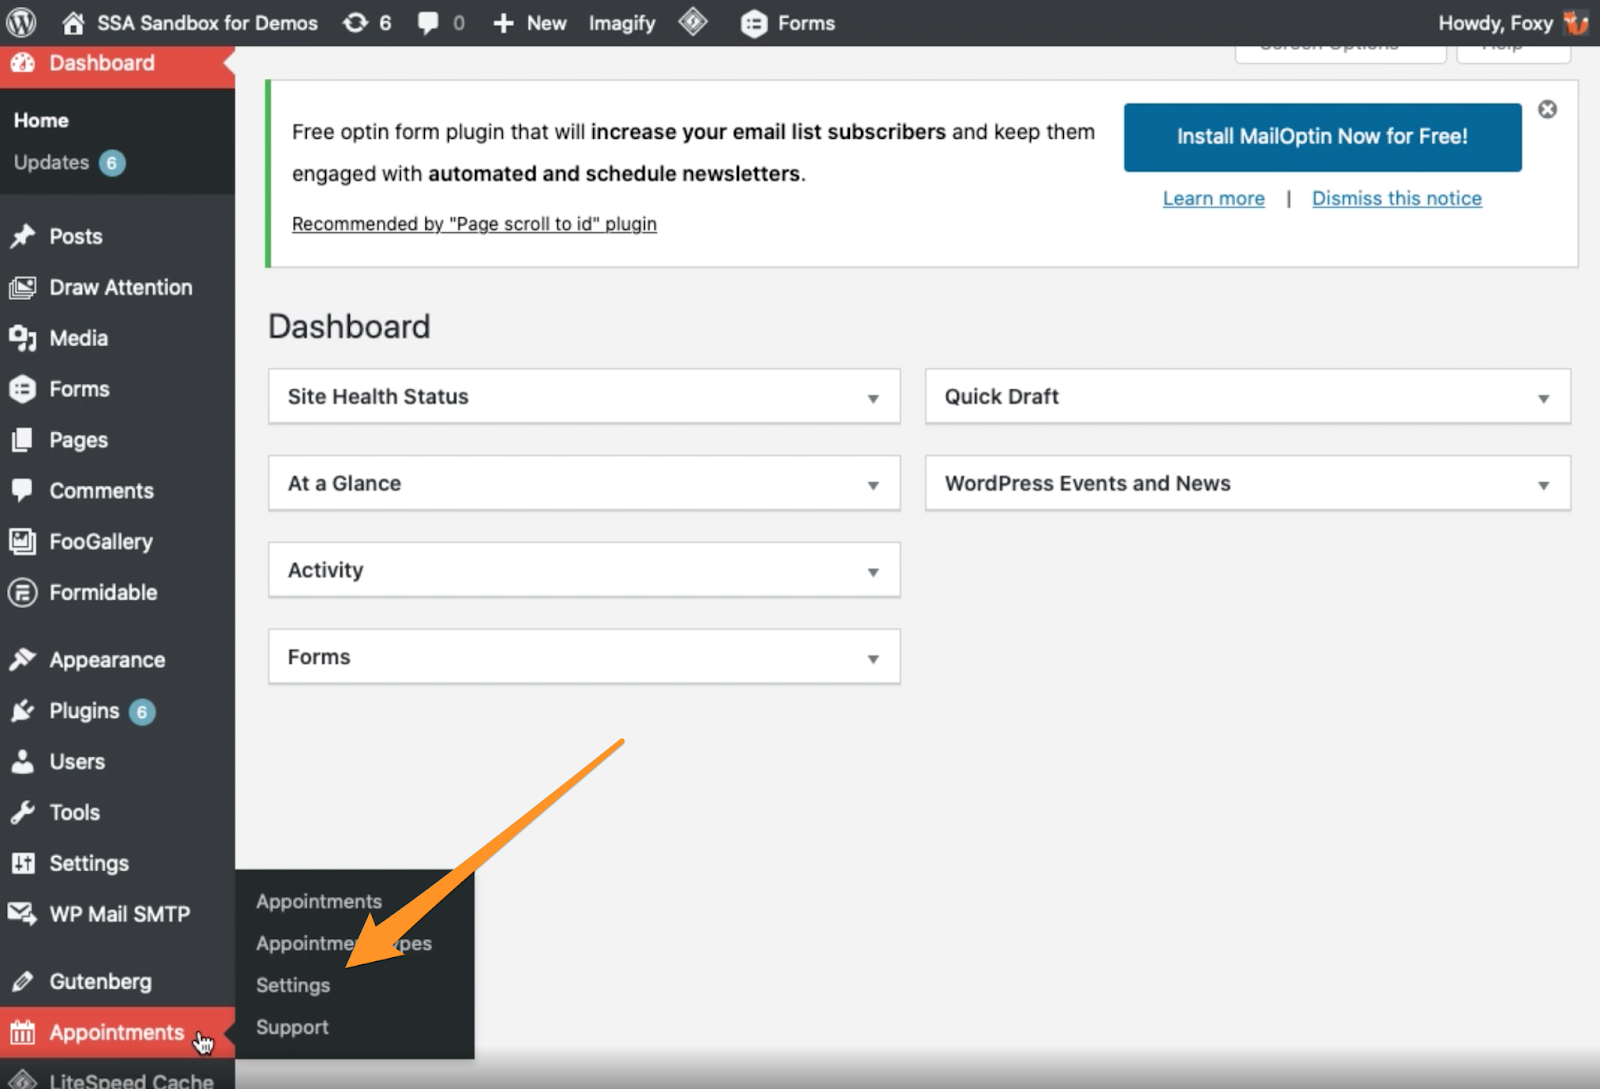Open Appointment Types in the flyout submenu

(x=344, y=943)
